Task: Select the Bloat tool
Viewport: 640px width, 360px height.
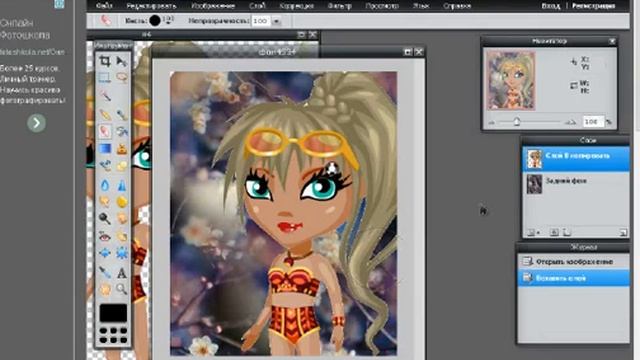Action: pyautogui.click(x=105, y=253)
